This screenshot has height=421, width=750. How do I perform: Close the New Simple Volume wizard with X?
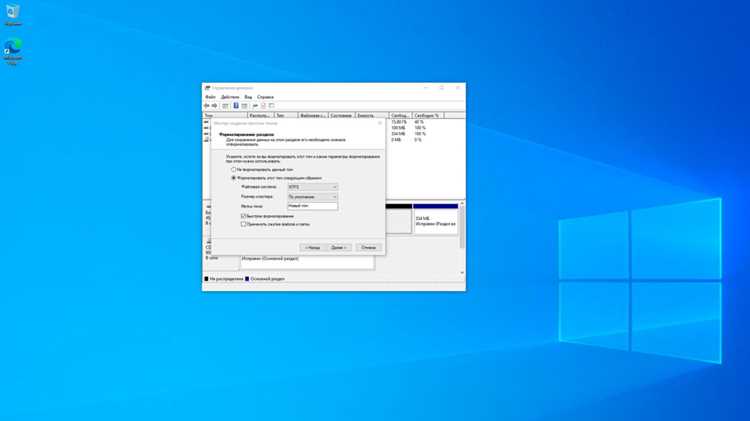coord(380,123)
